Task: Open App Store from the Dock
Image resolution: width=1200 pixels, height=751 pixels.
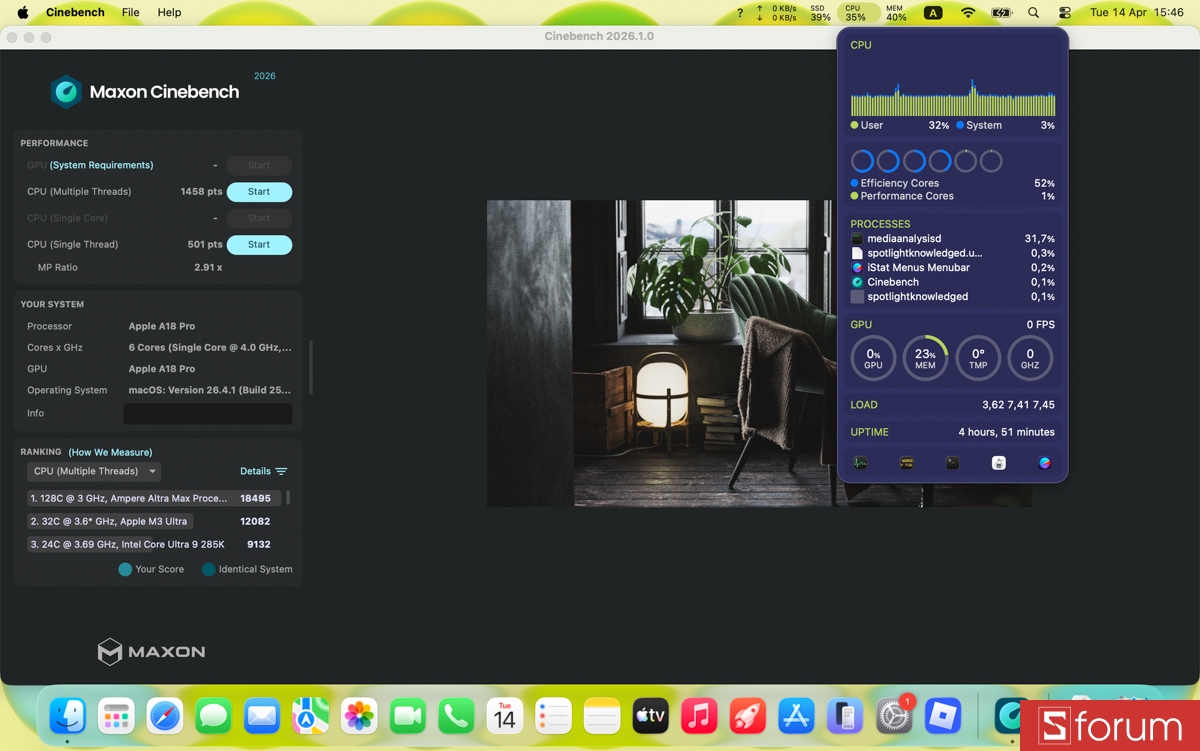Action: point(796,716)
